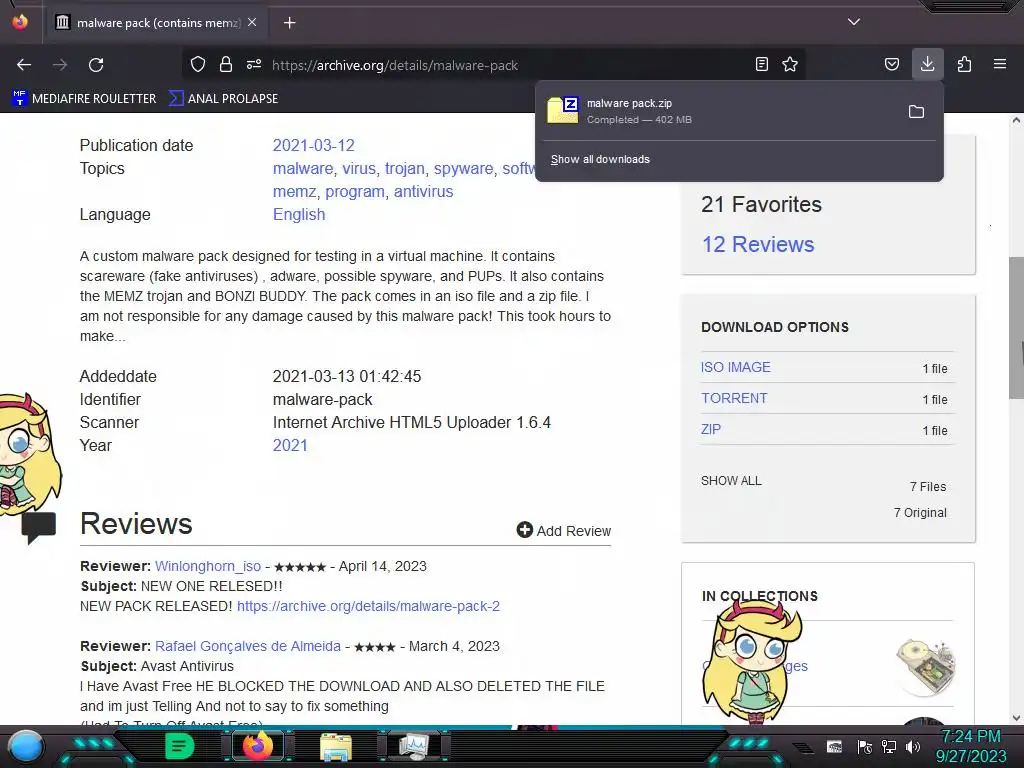Open reviewer Rafael Gonçalves de Almeida profile
The height and width of the screenshot is (768, 1024).
(248, 646)
